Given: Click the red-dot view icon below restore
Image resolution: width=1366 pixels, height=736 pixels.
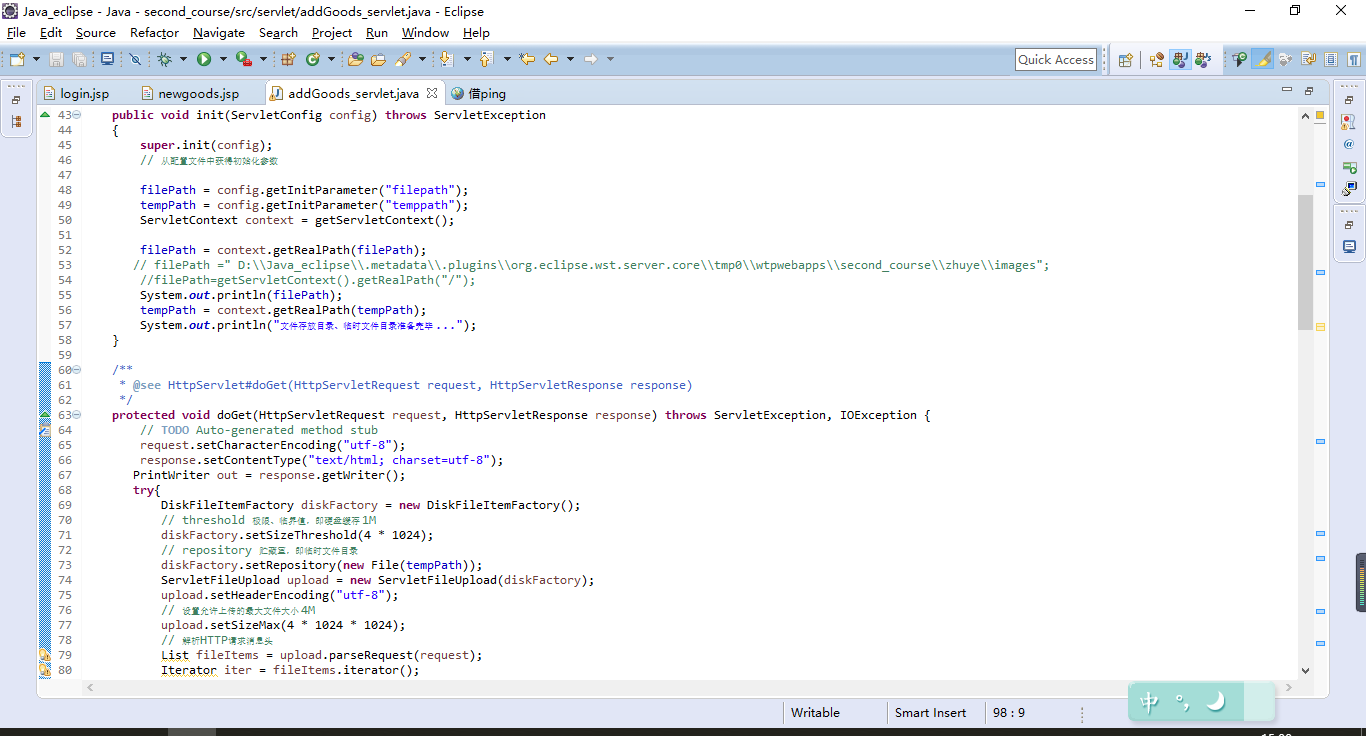Looking at the screenshot, I should 1349,122.
